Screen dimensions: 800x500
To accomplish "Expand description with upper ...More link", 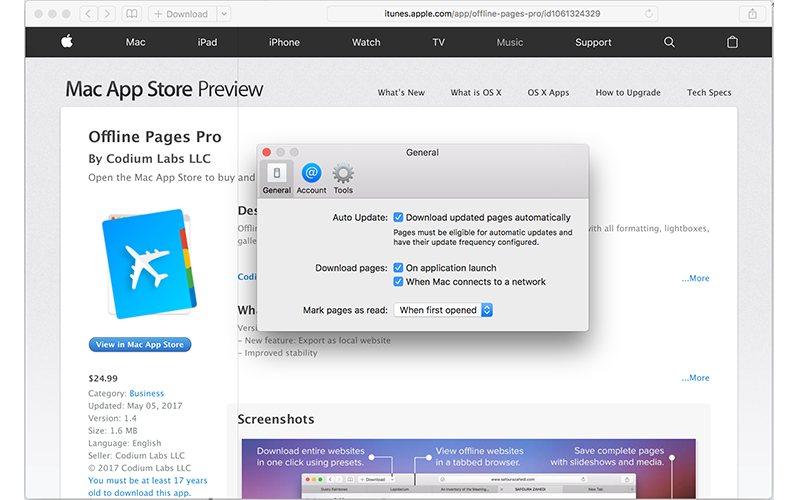I will [695, 278].
